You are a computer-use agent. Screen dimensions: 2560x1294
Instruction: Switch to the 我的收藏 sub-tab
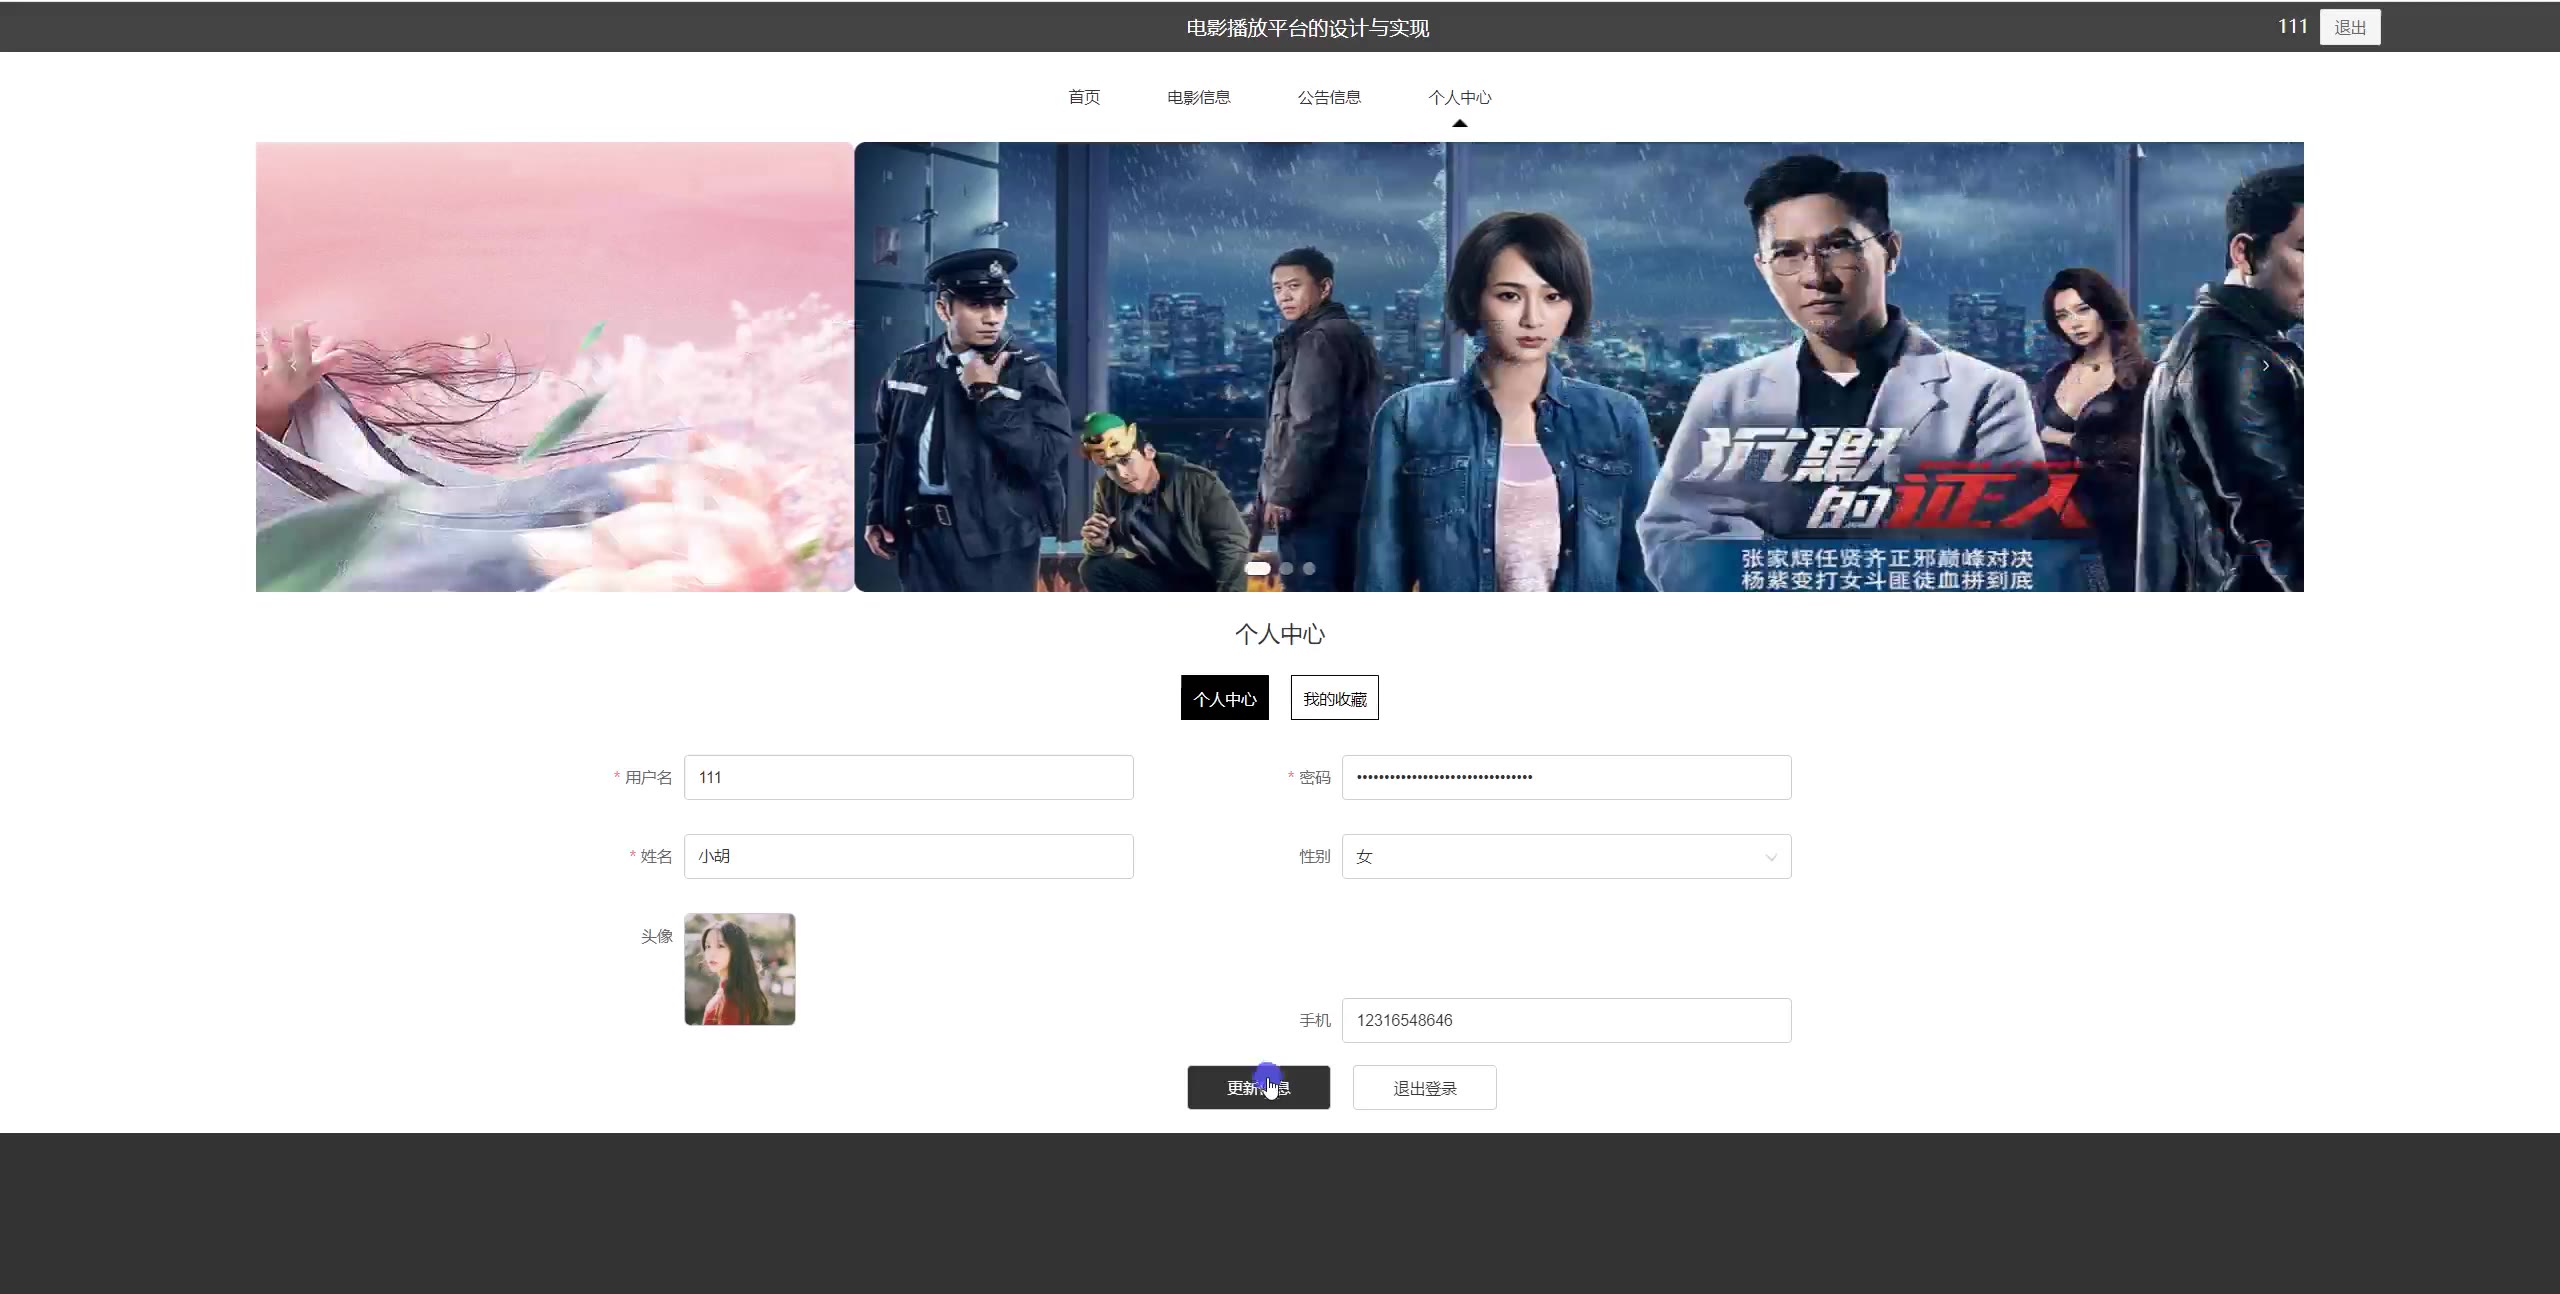1334,698
